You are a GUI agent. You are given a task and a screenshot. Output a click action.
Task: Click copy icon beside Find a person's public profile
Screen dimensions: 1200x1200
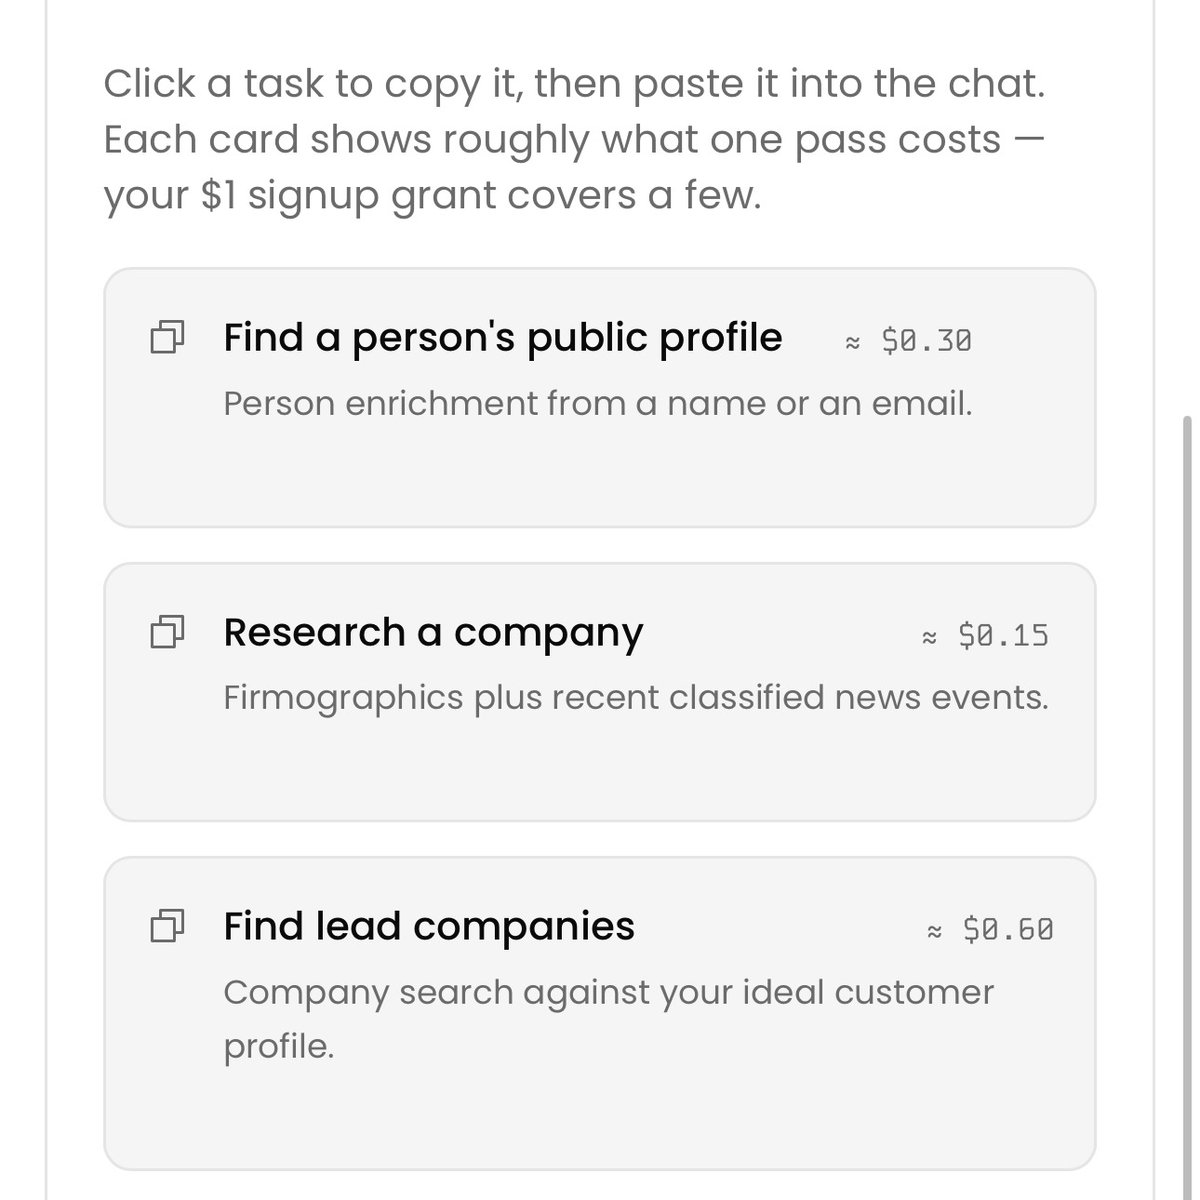[x=167, y=338]
